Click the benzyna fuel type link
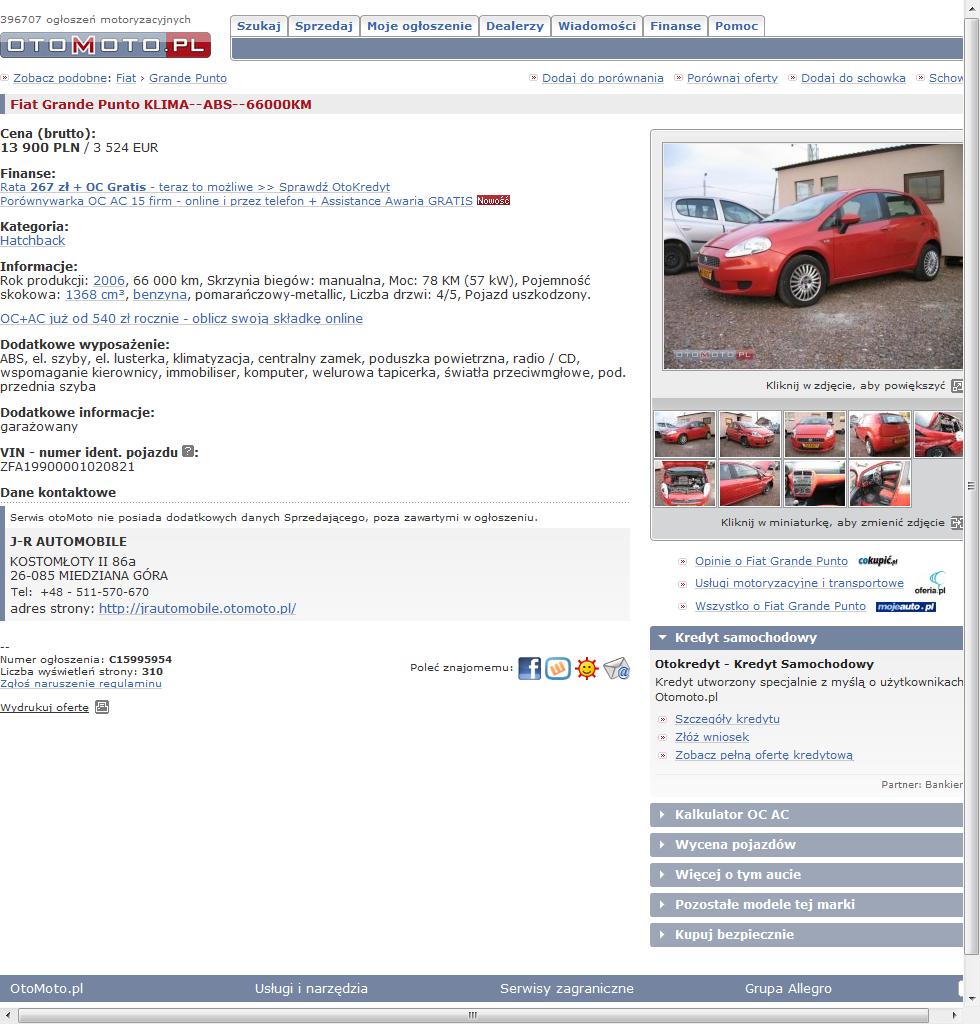 160,295
